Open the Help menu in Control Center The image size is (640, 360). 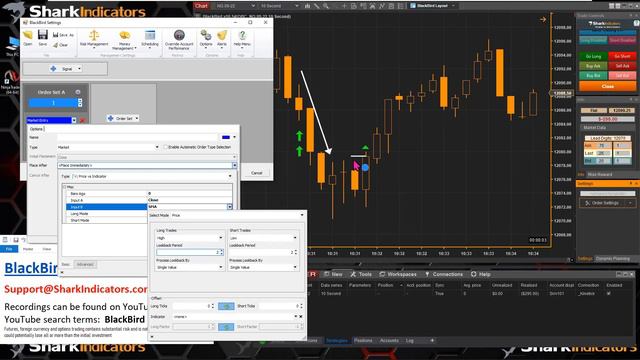tap(481, 274)
